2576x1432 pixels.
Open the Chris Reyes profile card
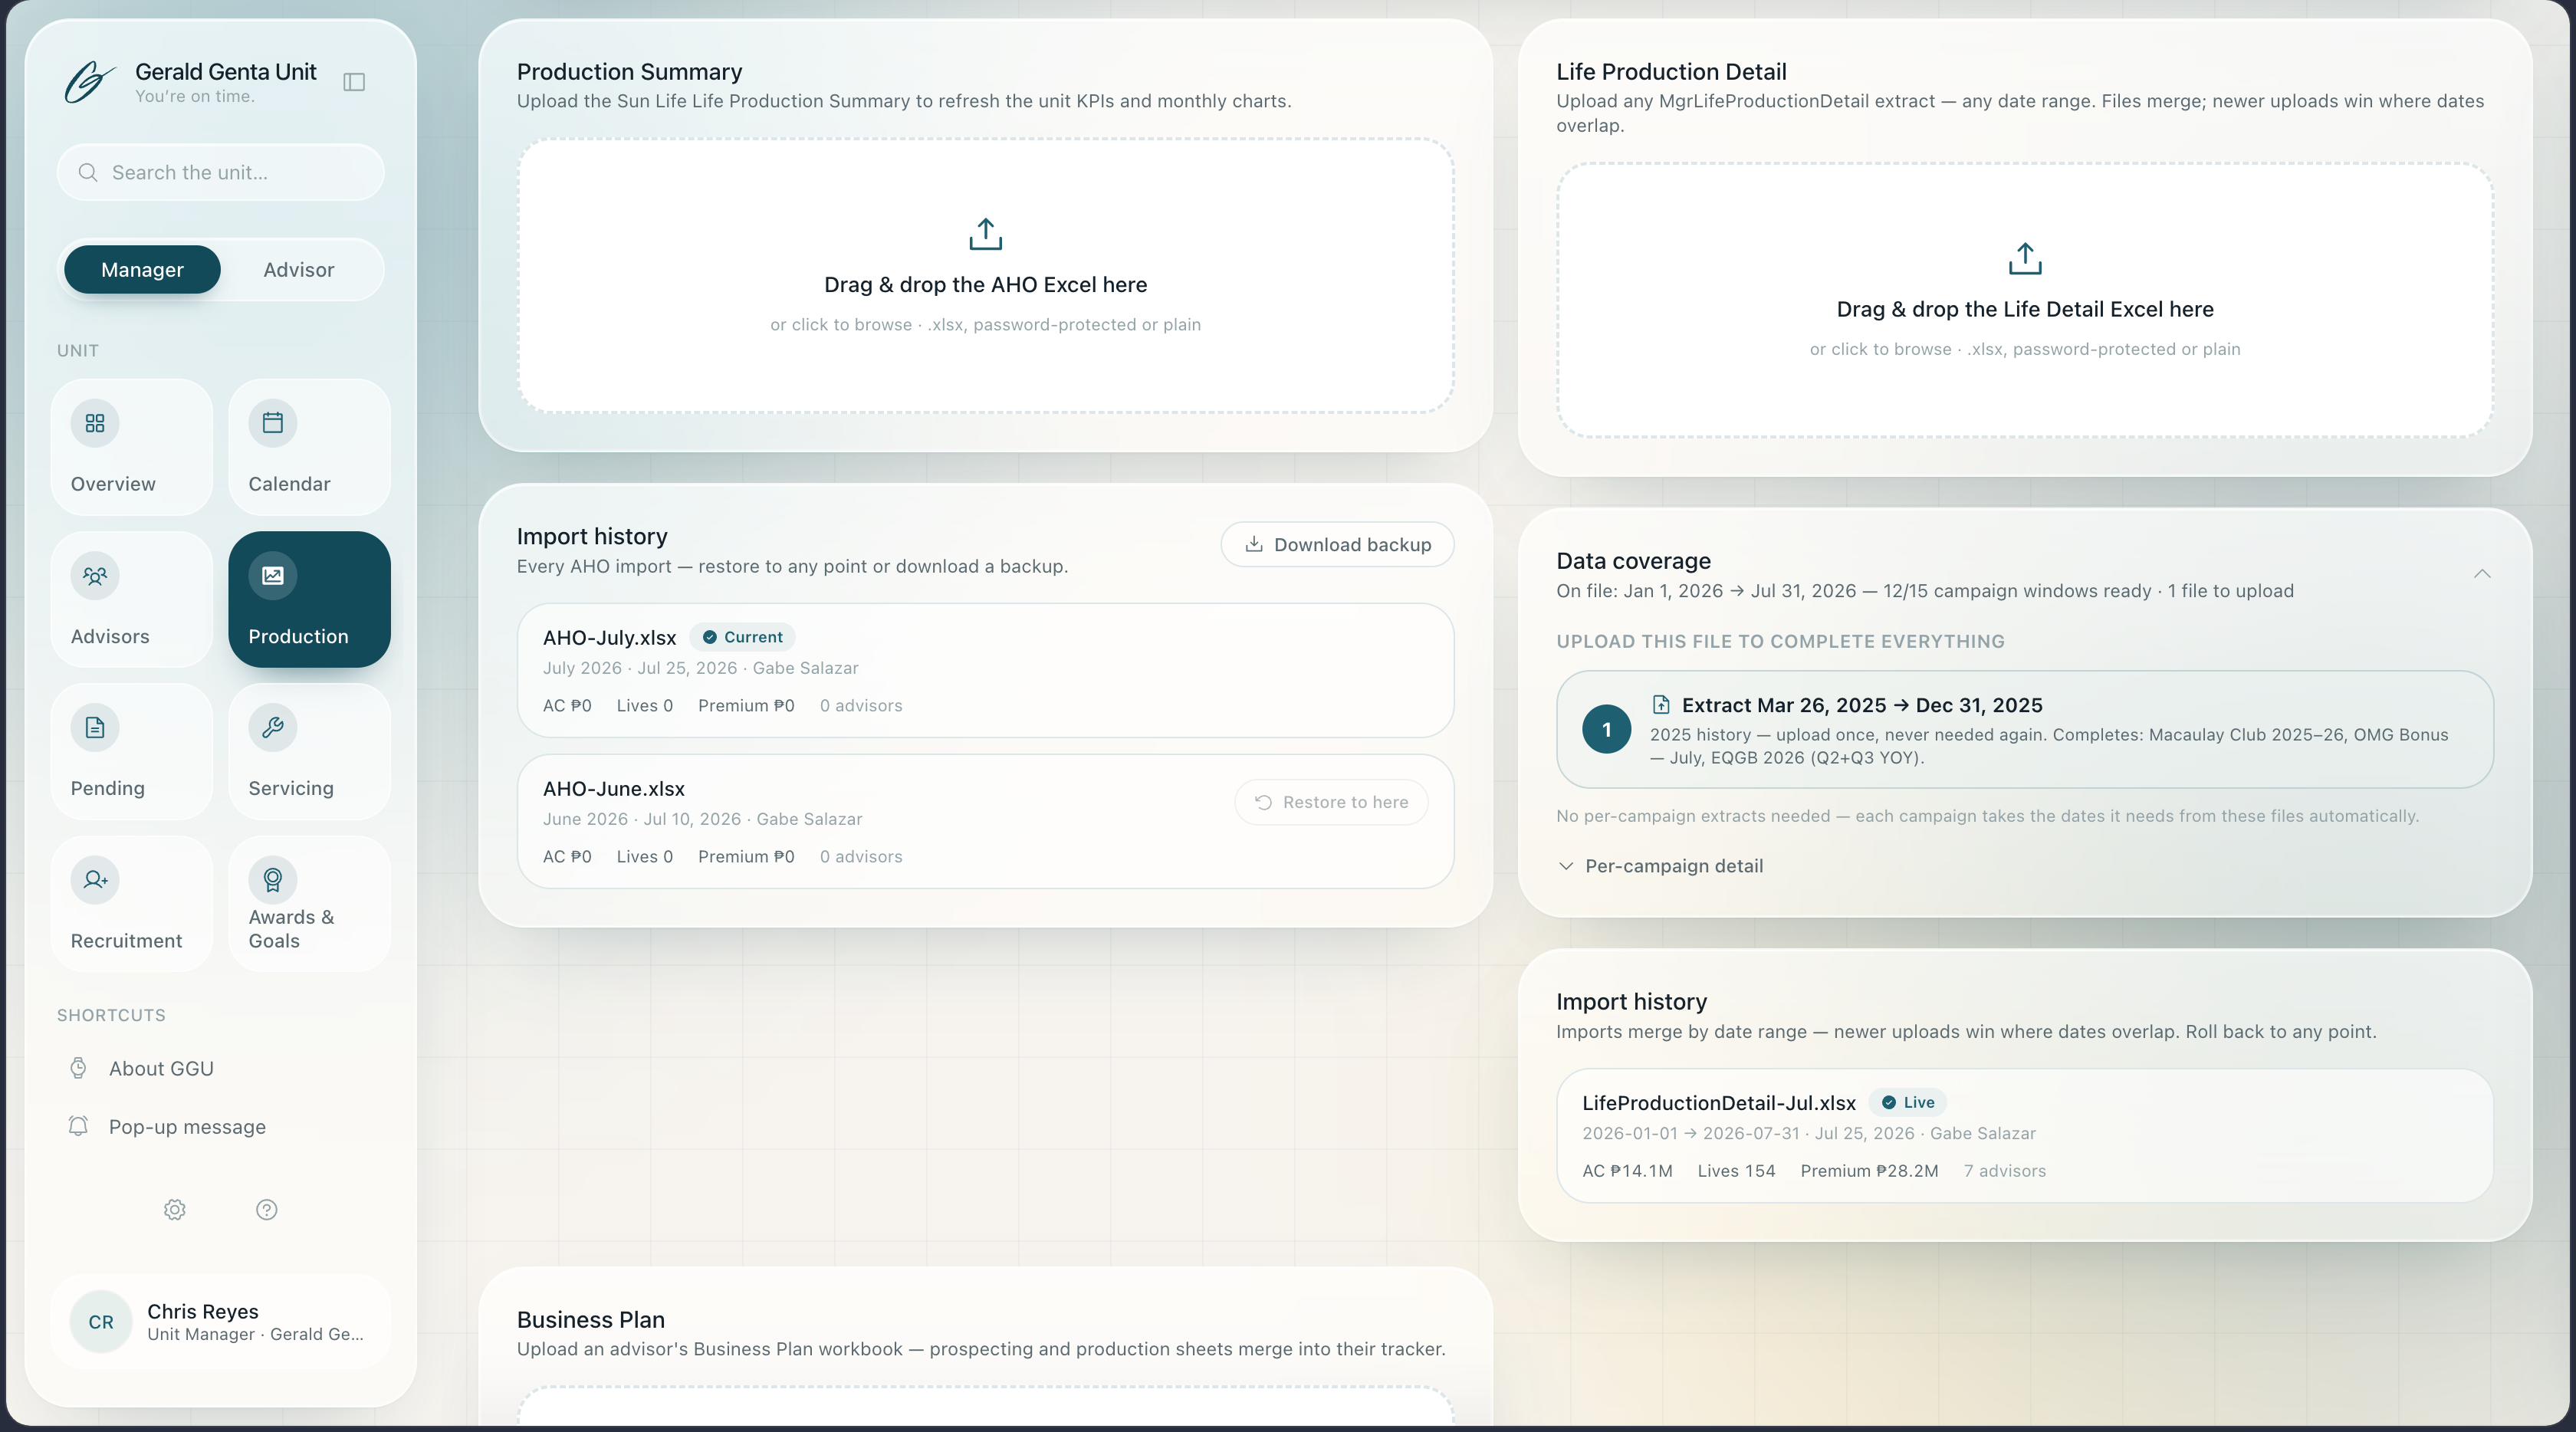pos(220,1322)
